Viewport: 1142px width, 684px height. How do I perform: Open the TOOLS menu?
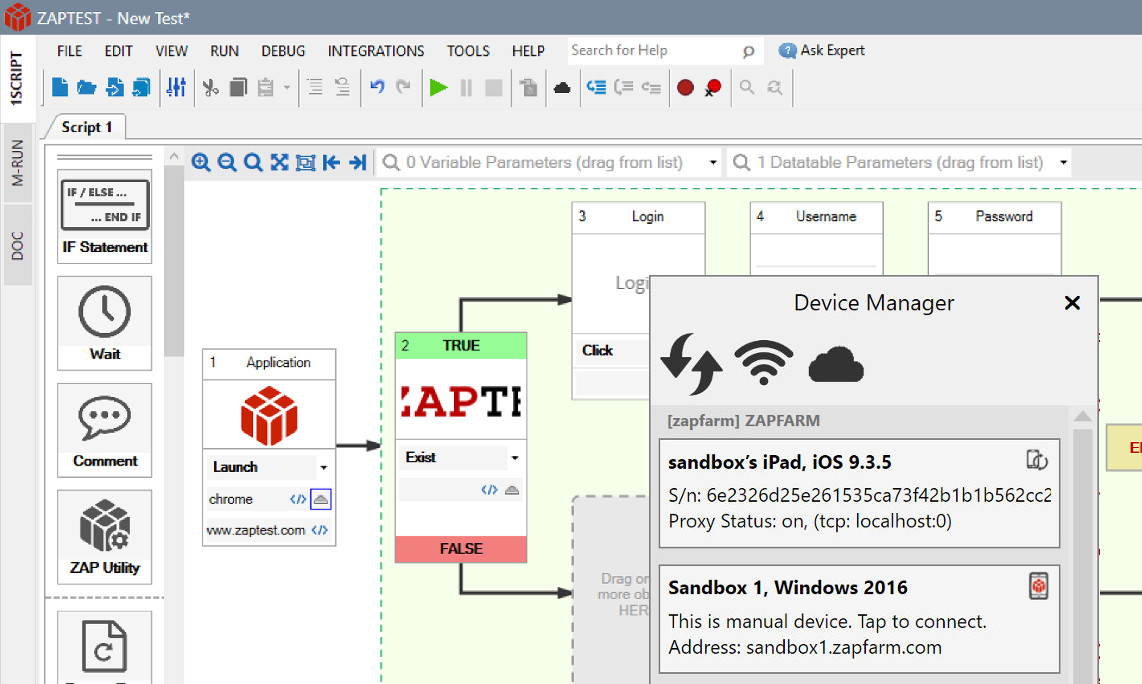click(x=468, y=51)
